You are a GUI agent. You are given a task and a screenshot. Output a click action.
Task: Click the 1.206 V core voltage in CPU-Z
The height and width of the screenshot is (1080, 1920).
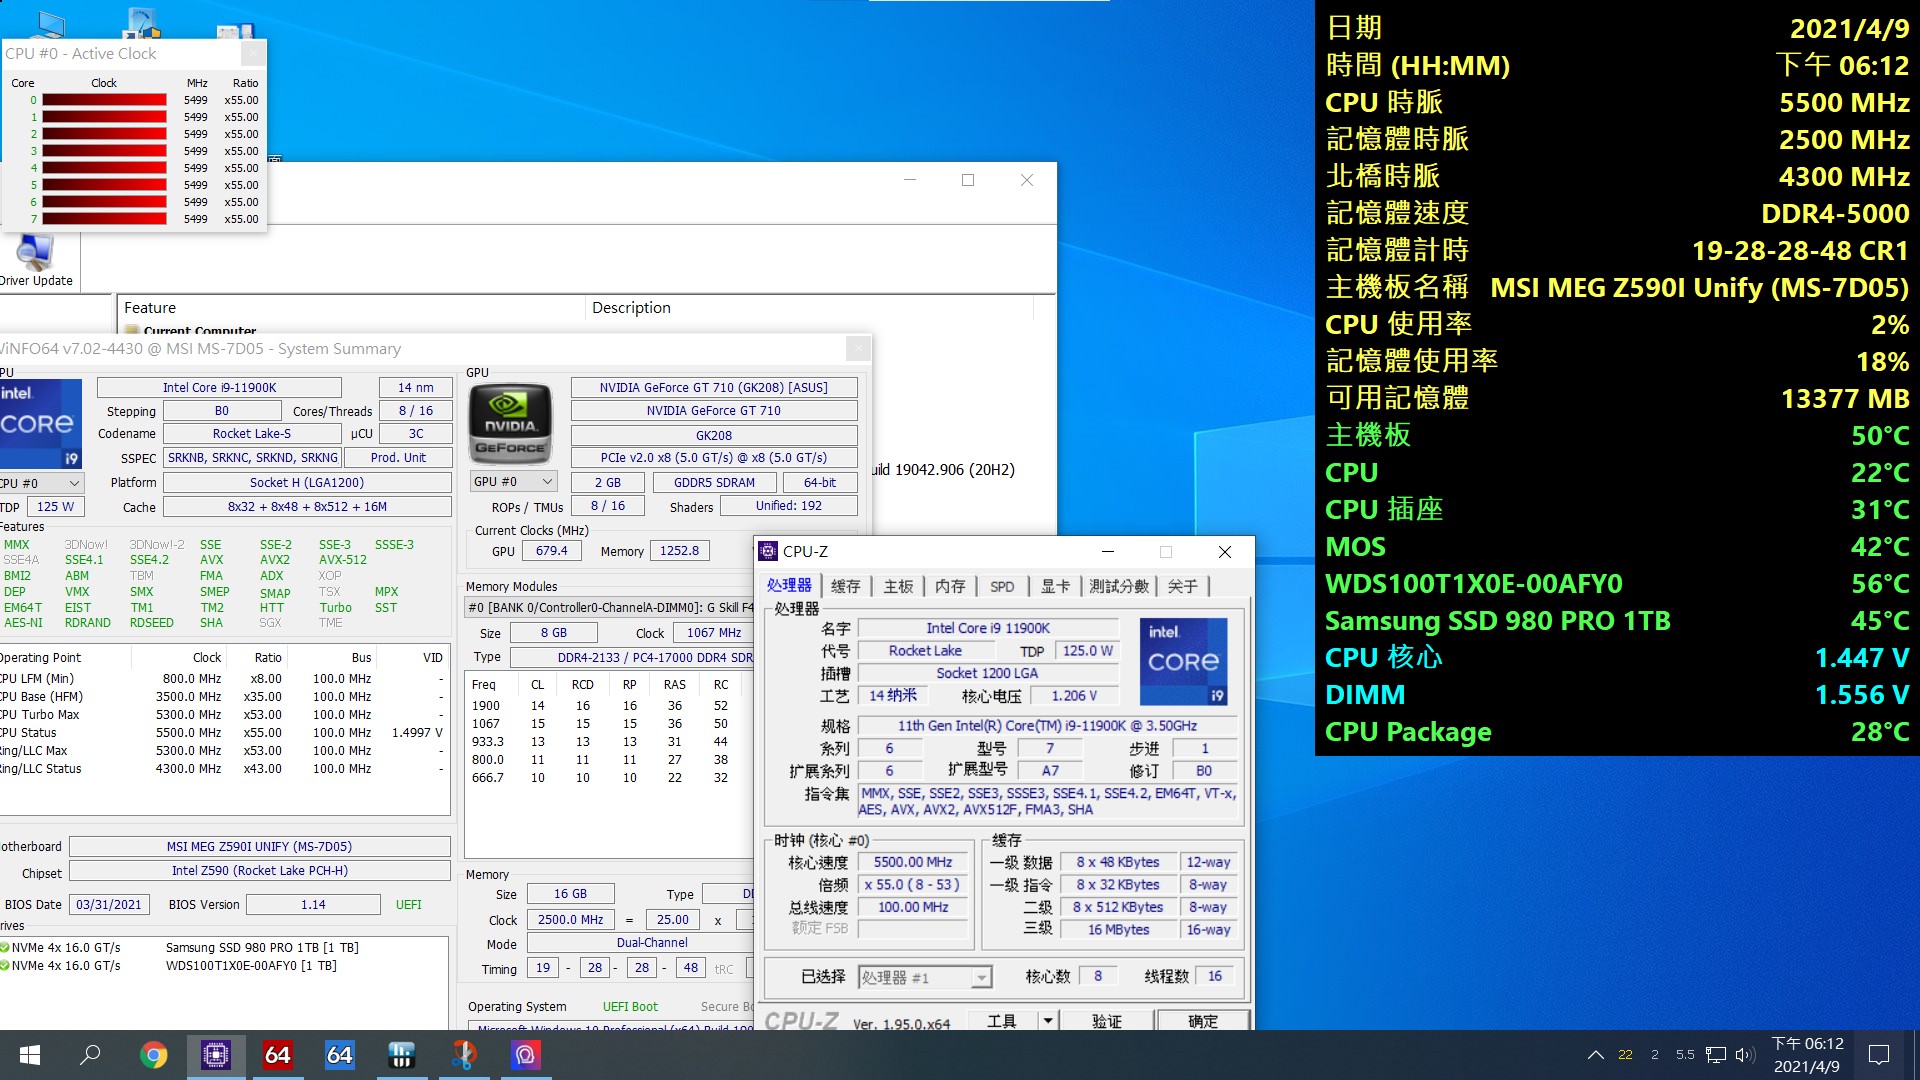coord(1074,696)
